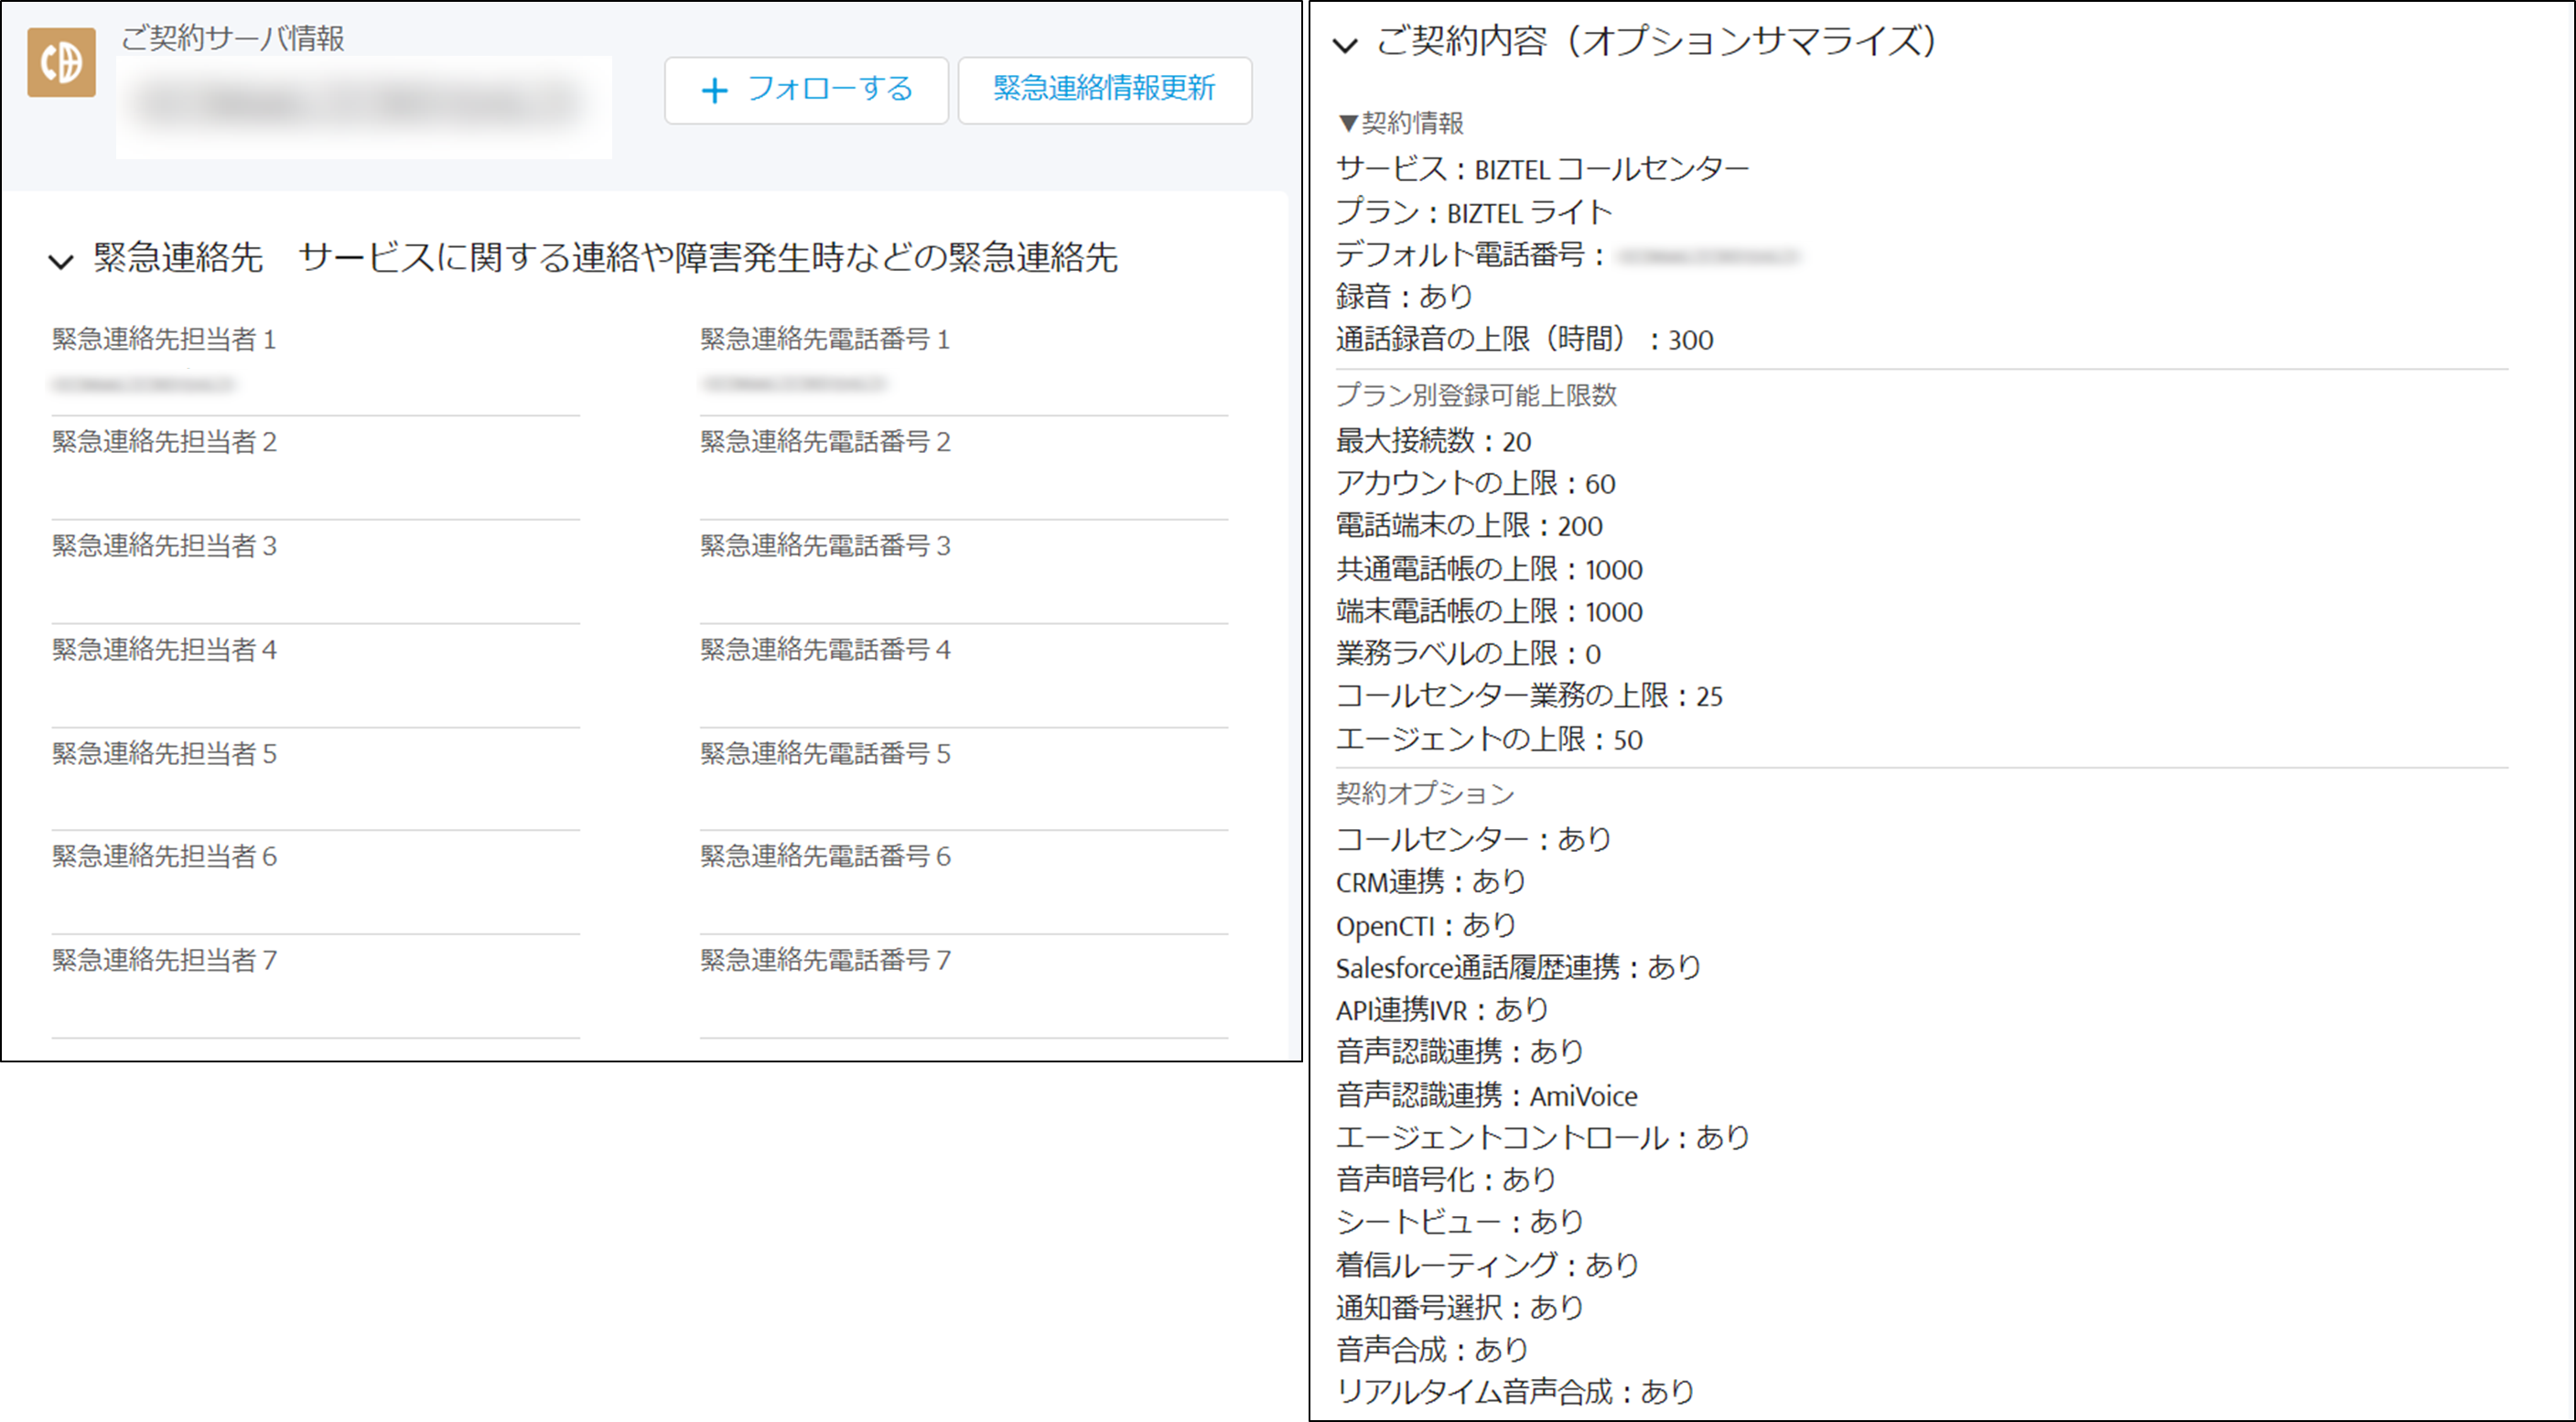The width and height of the screenshot is (2576, 1422).
Task: Collapse ご契約内容（オプションサマライズ） section
Action: coord(1346,45)
